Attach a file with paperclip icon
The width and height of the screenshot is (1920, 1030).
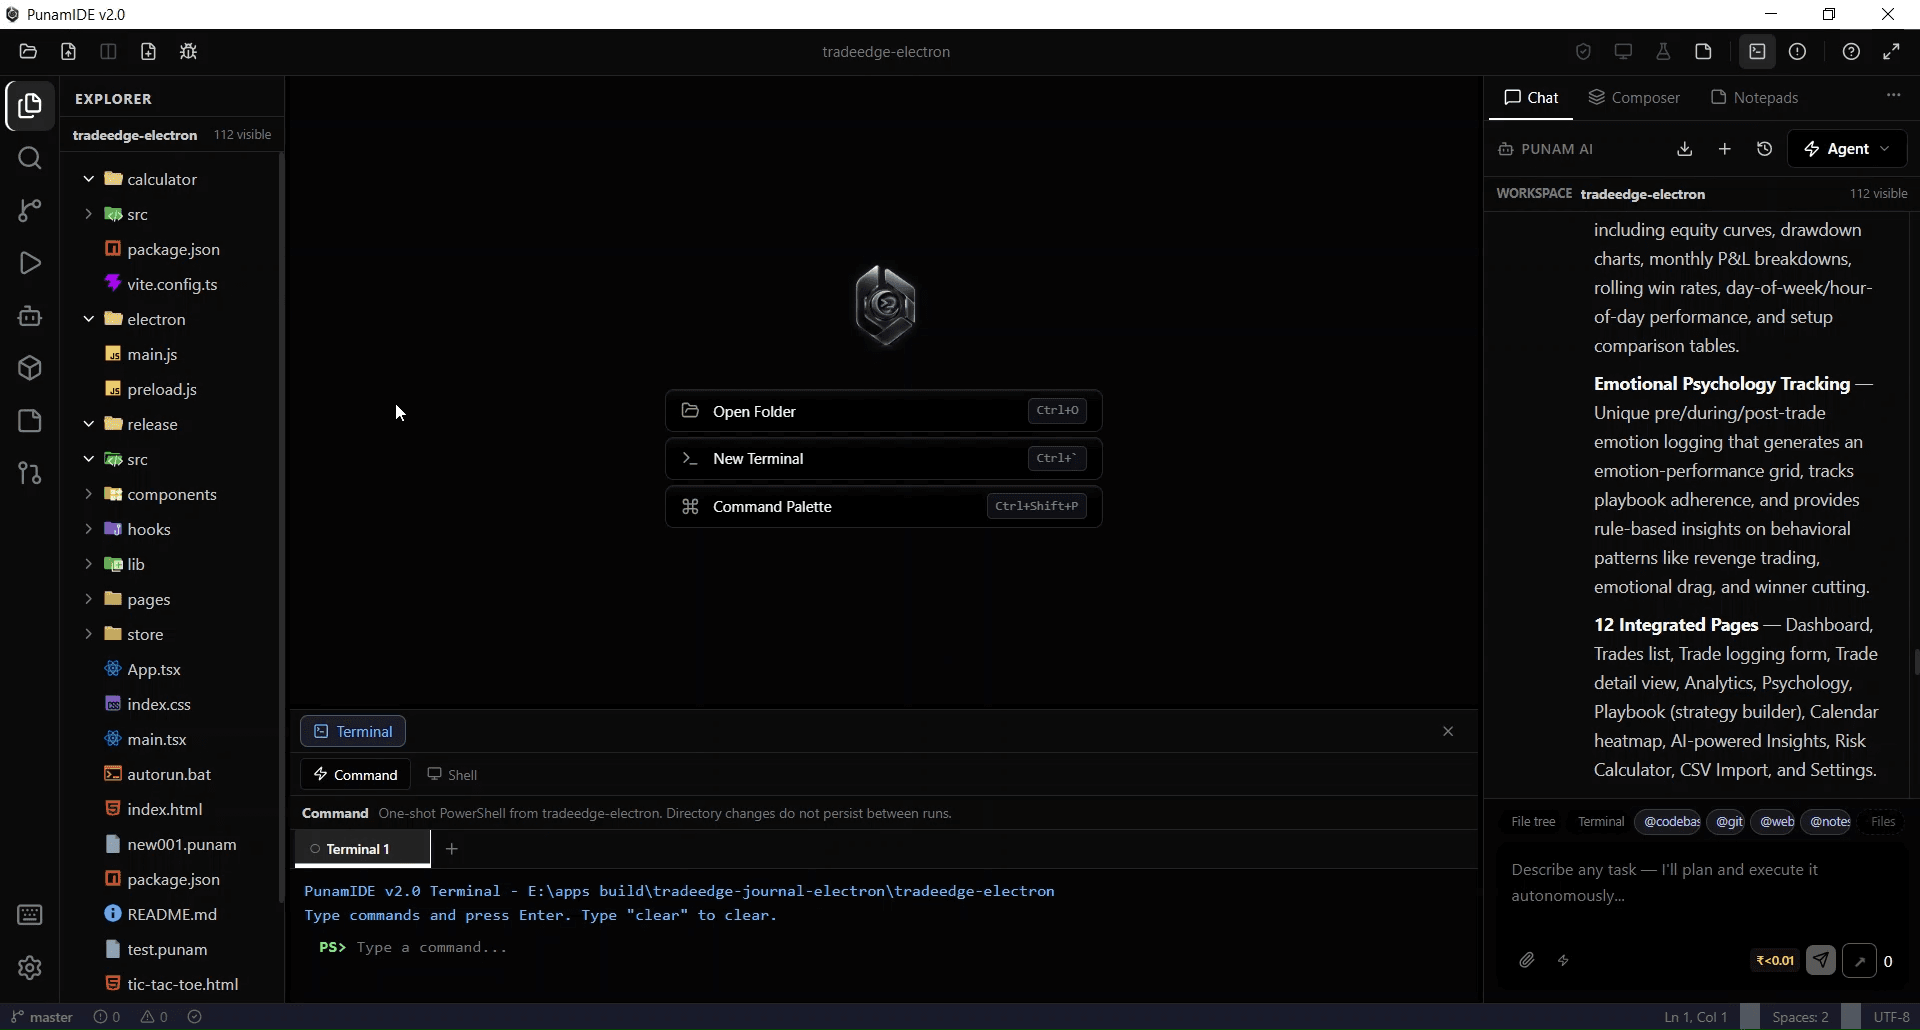[1526, 961]
